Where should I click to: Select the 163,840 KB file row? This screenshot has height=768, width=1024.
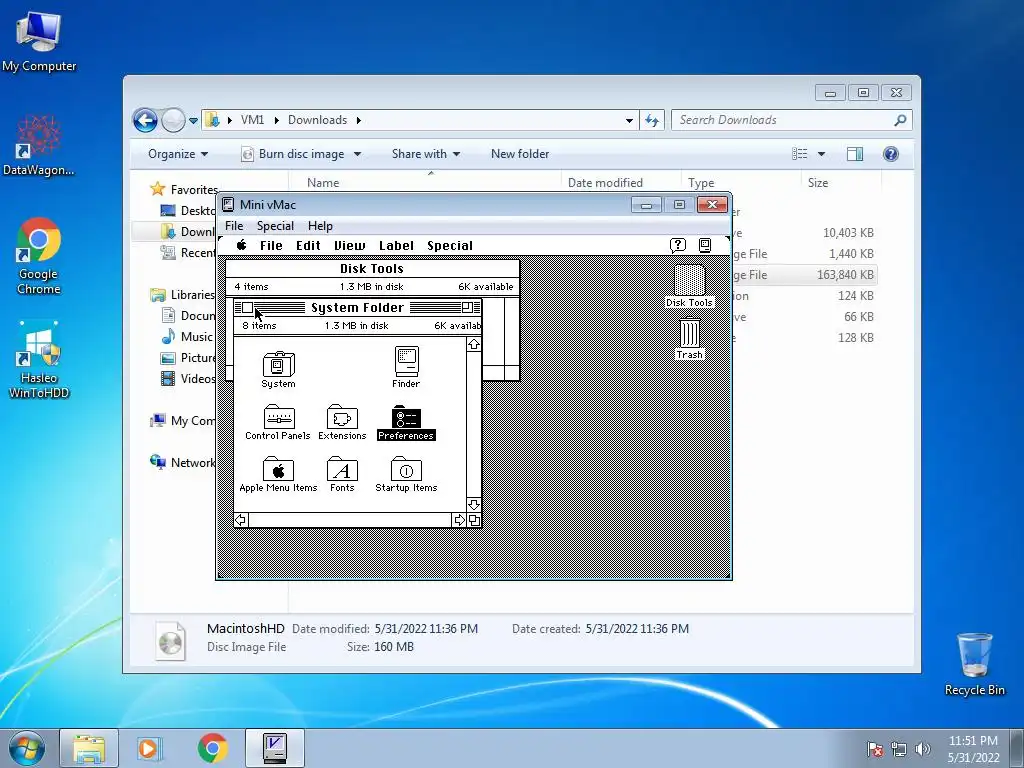[803, 275]
